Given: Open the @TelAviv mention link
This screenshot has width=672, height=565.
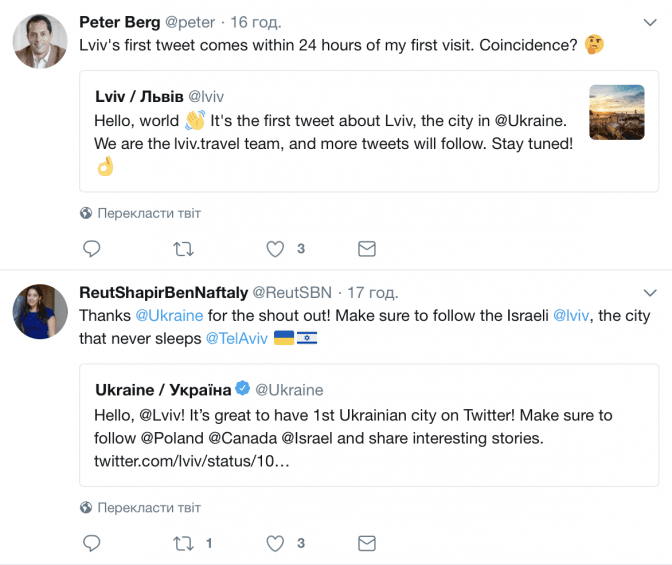Looking at the screenshot, I should click(237, 338).
